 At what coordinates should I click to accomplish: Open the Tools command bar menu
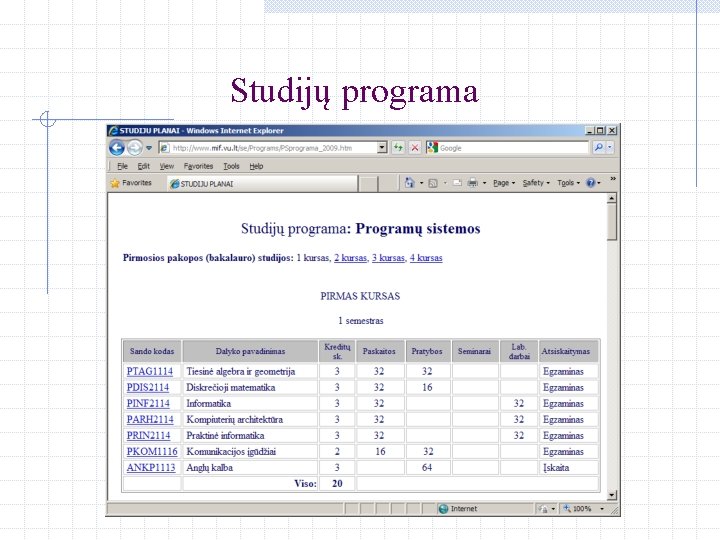point(568,183)
